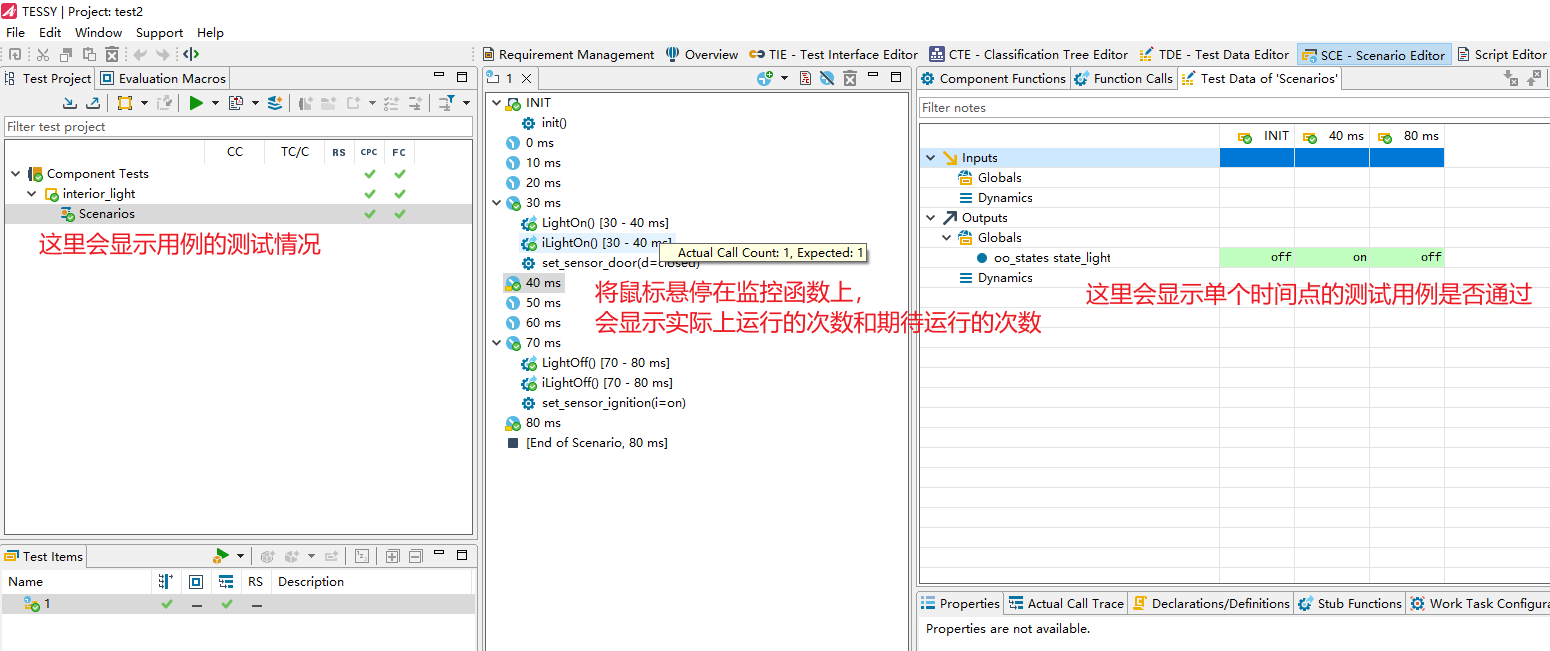Switch to Evaluation Macros tab
1550x651 pixels.
tap(164, 78)
